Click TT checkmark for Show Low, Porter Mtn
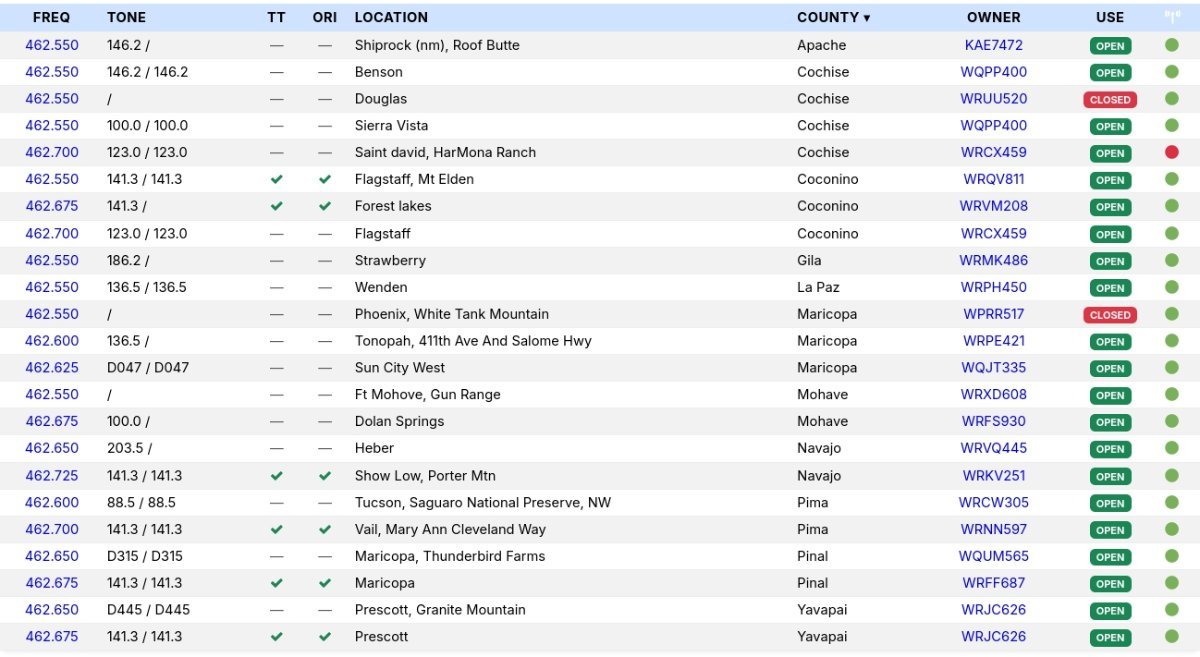This screenshot has width=1200, height=657. pyautogui.click(x=277, y=476)
